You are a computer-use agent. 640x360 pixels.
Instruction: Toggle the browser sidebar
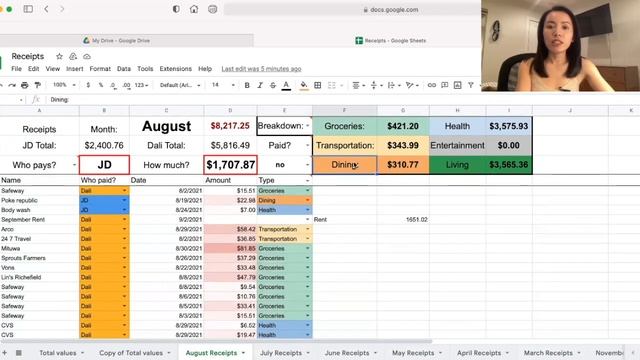28,9
